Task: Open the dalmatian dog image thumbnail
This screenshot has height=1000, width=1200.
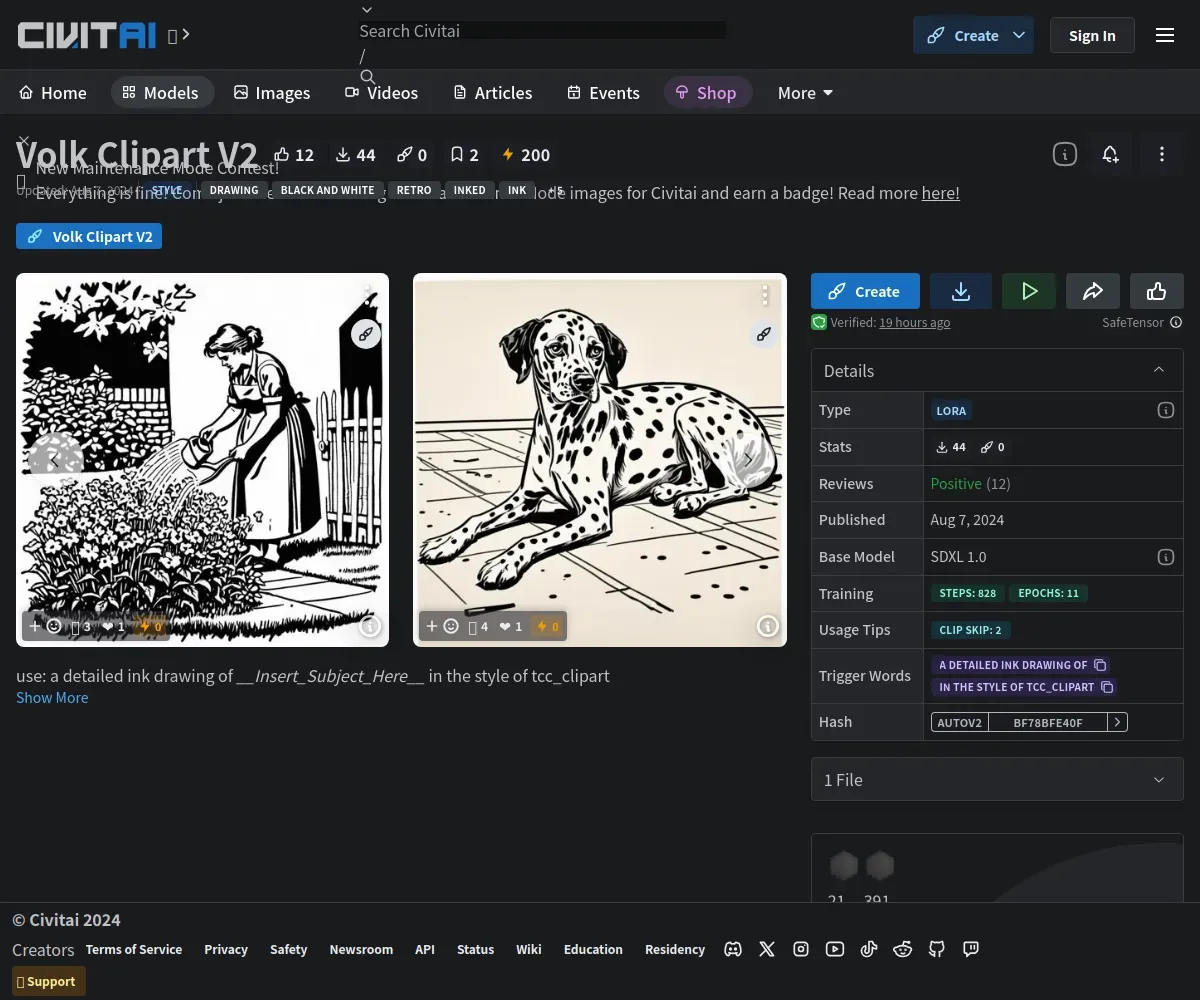Action: click(600, 460)
